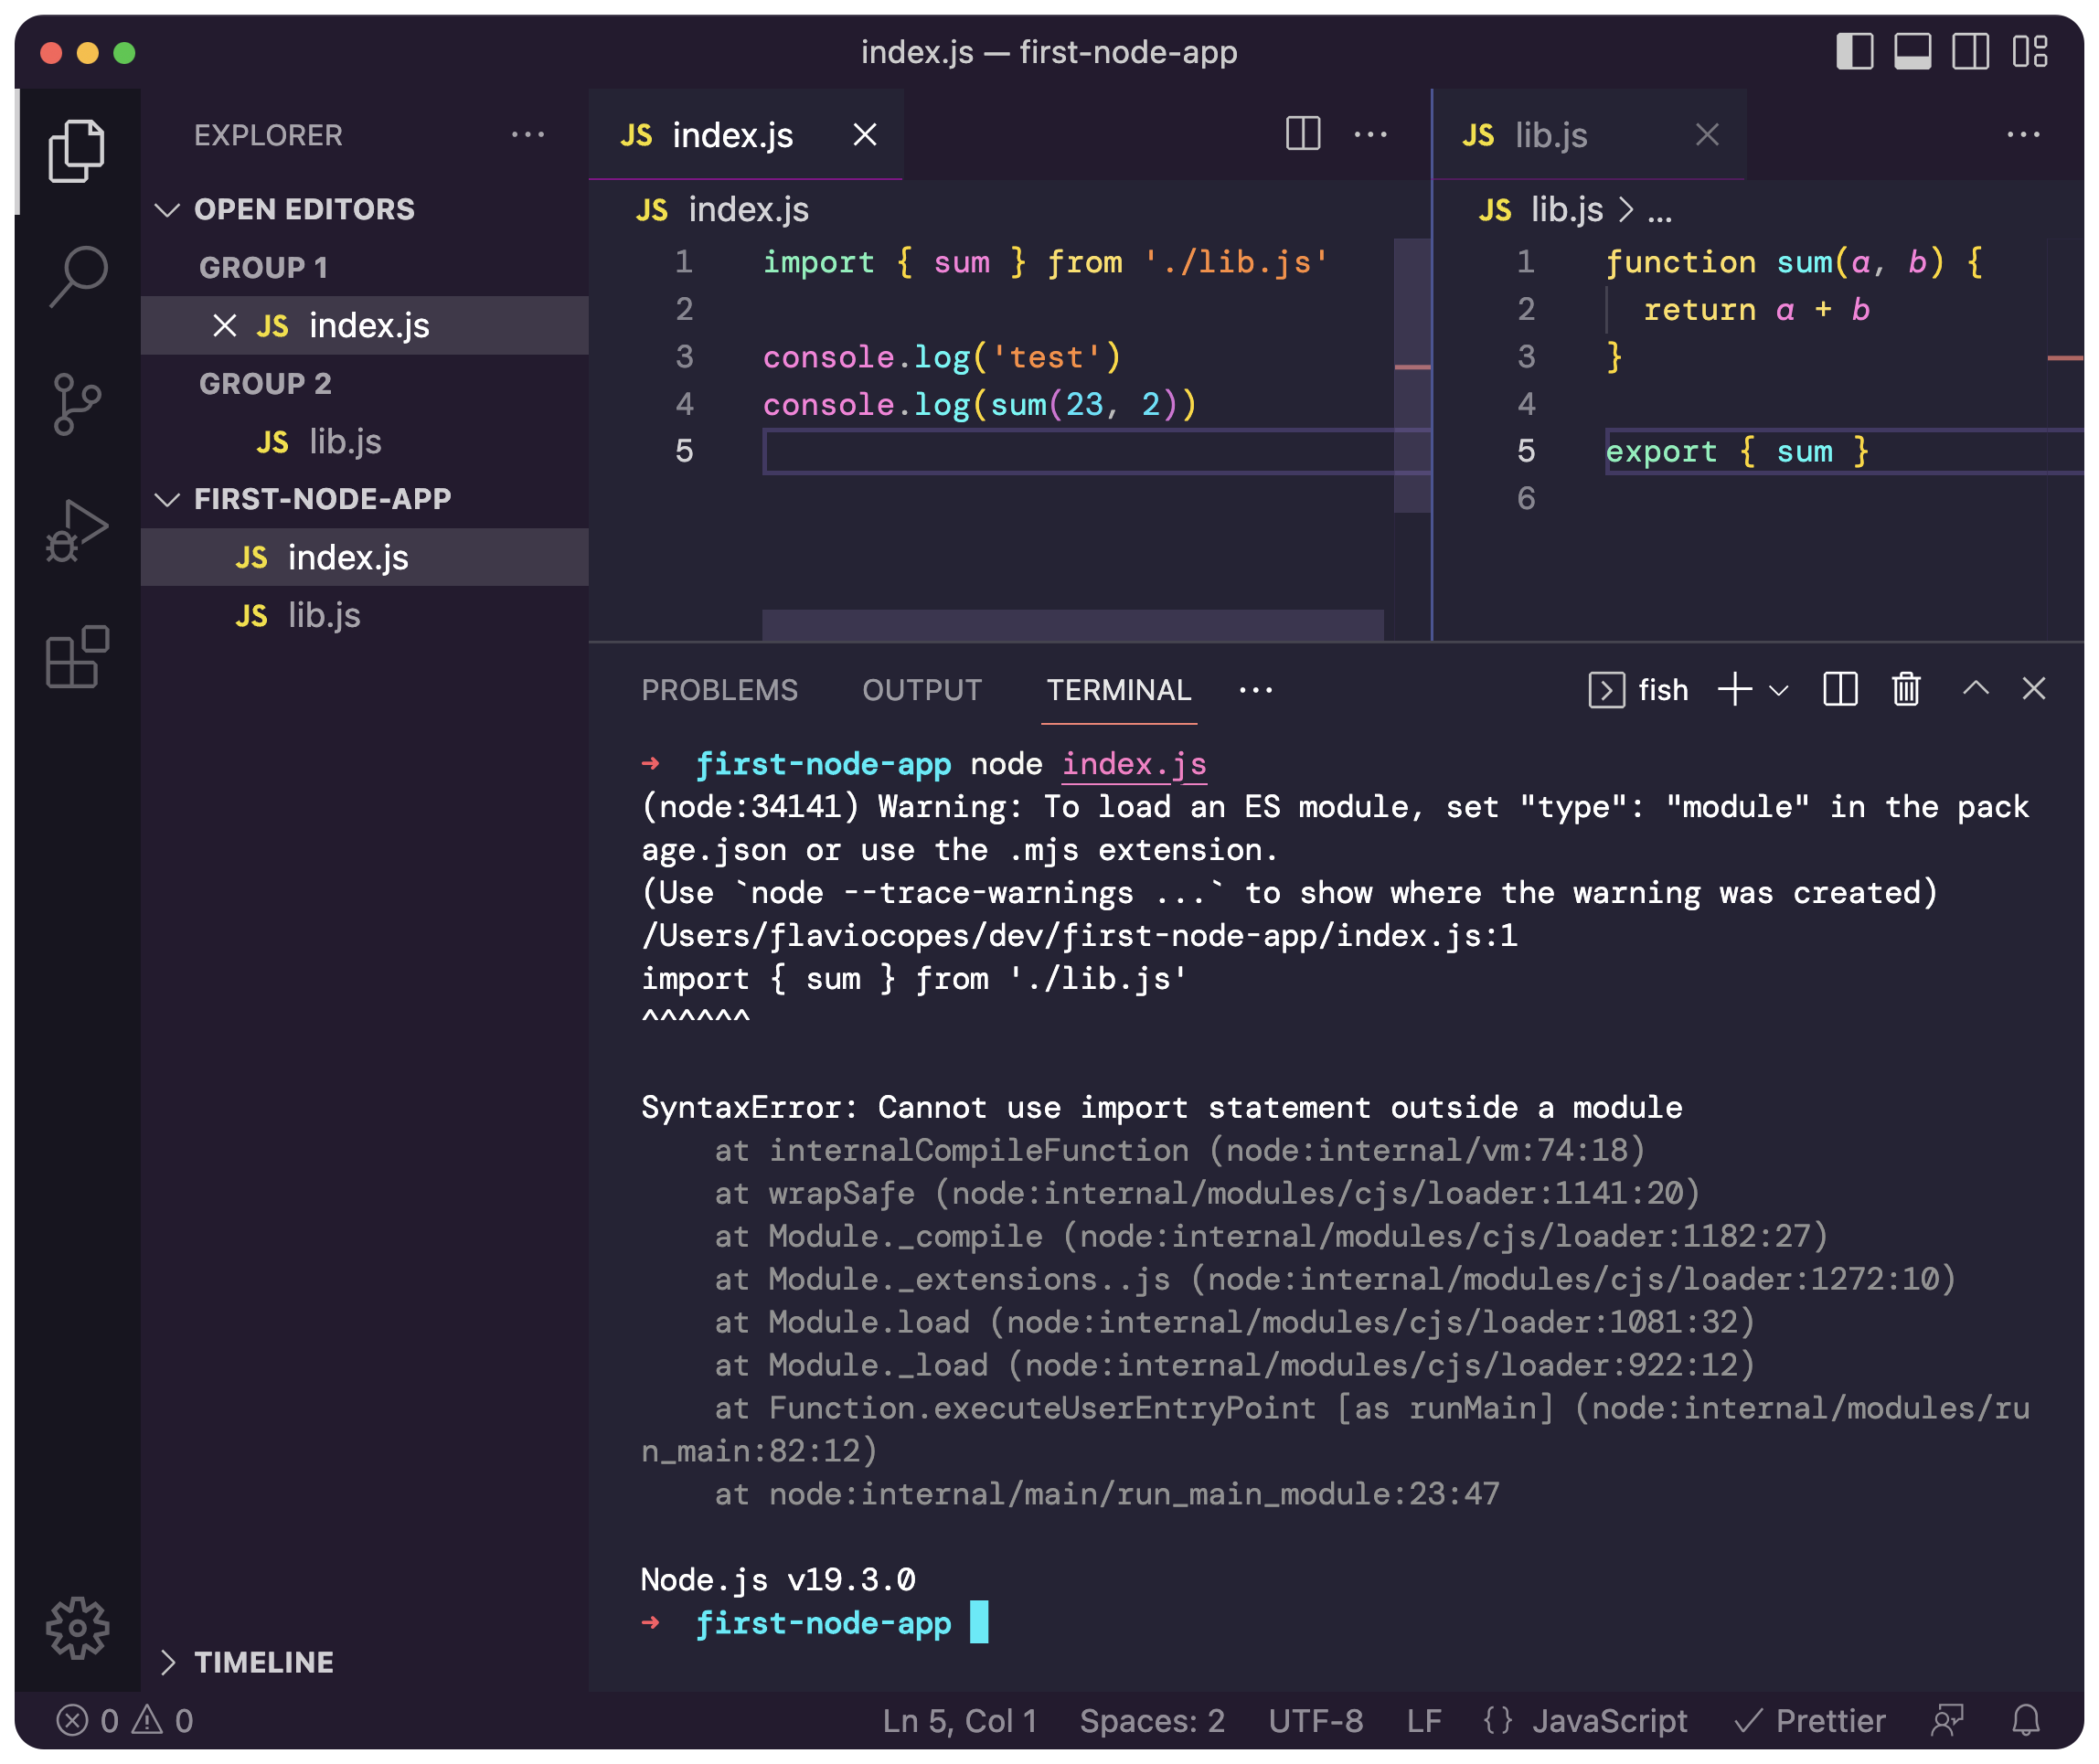The height and width of the screenshot is (1764, 2099).
Task: Toggle the primary side bar visibility
Action: [1854, 52]
